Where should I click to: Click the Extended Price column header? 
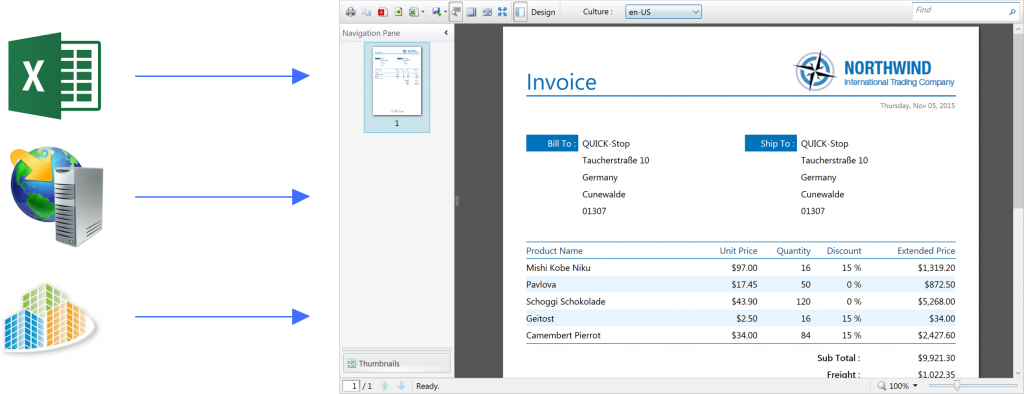point(926,251)
